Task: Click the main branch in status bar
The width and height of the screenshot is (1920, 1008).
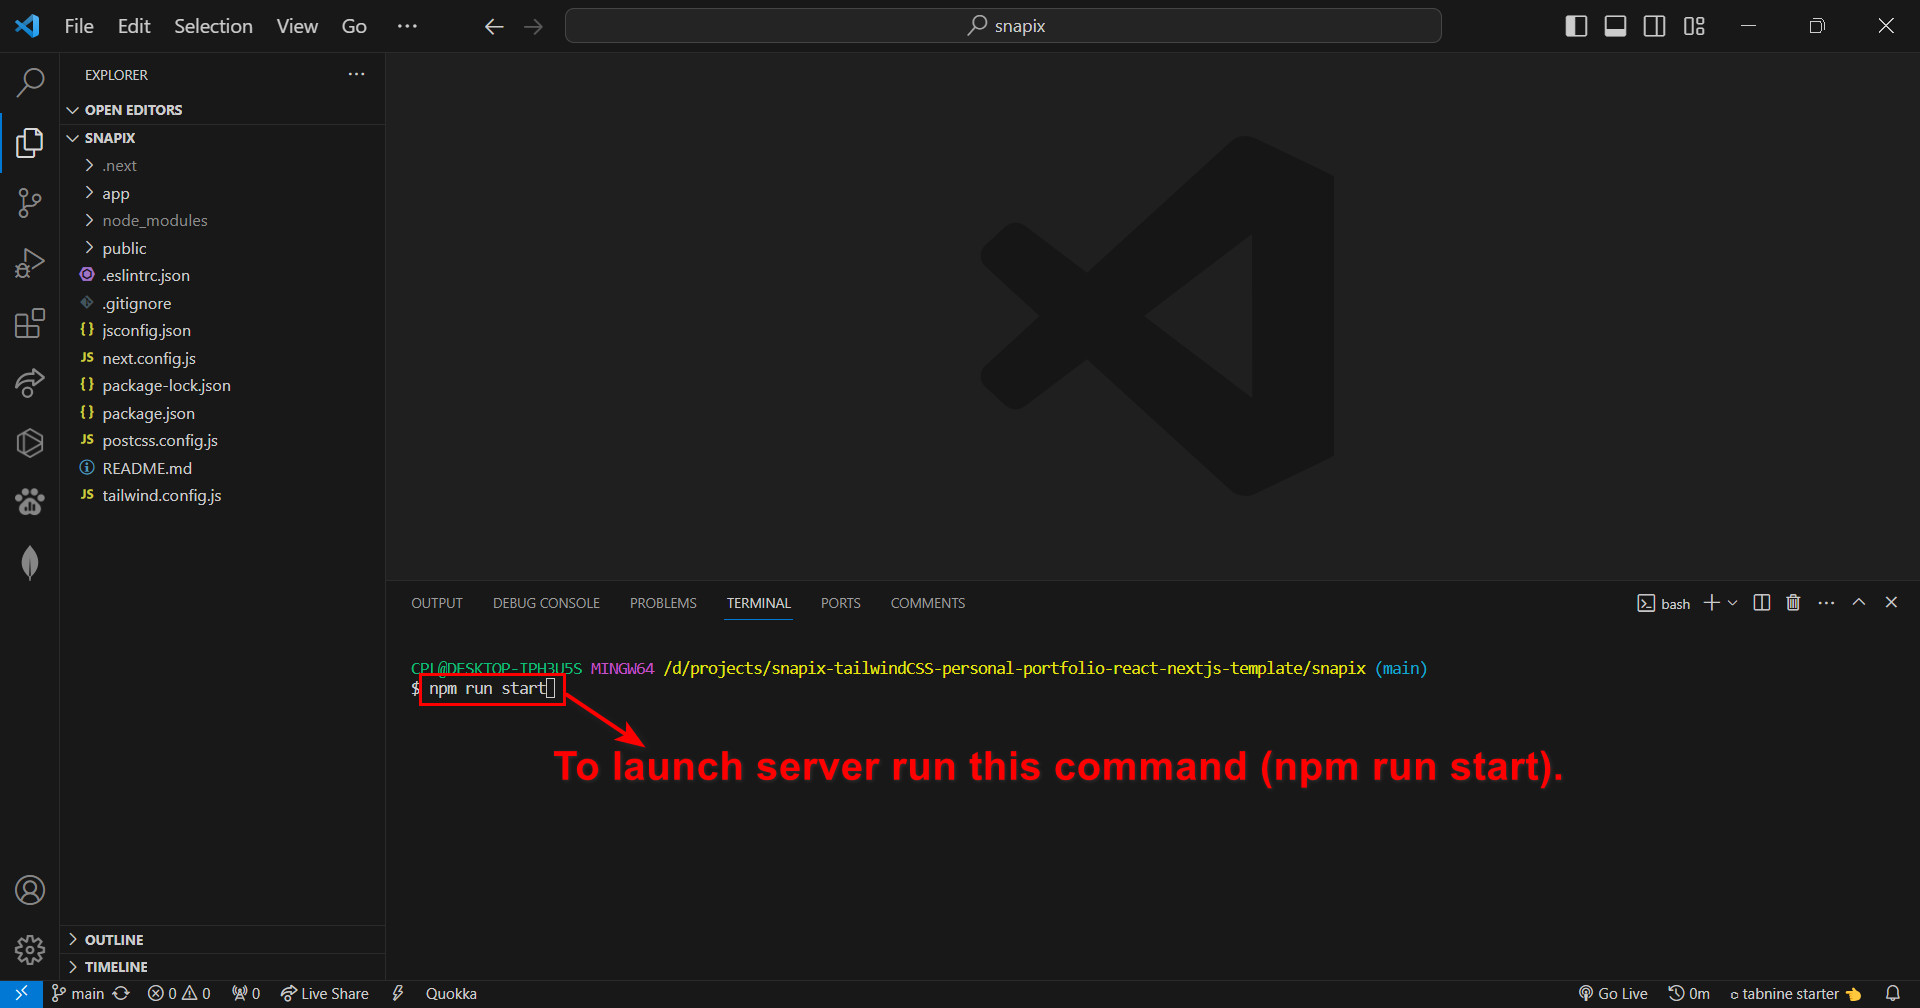Action: coord(78,993)
